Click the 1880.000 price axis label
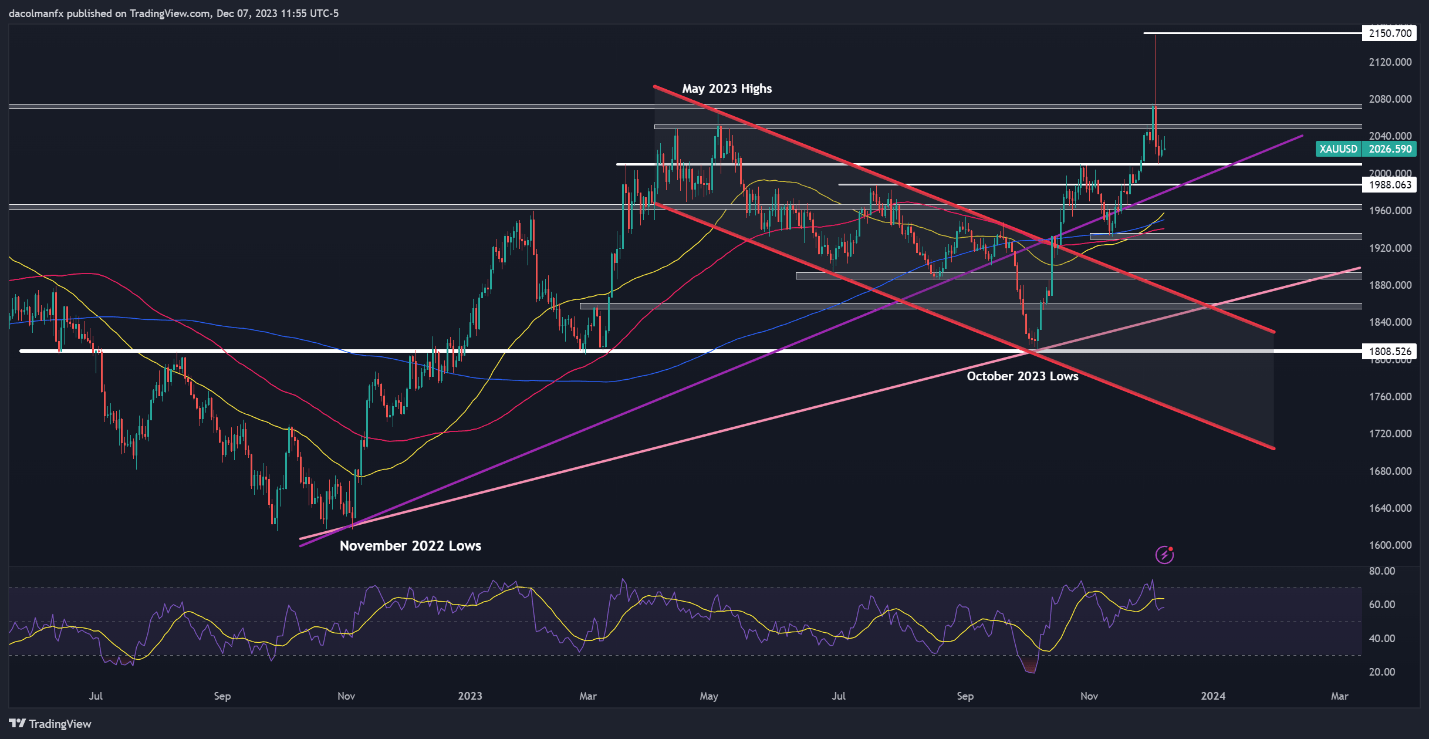 pos(1390,285)
